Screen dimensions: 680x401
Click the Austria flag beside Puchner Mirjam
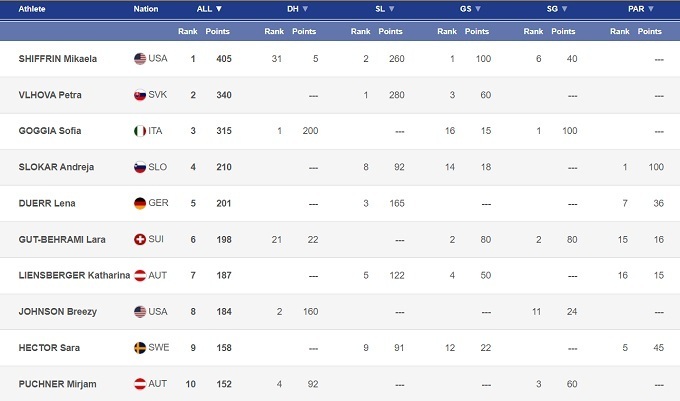pyautogui.click(x=140, y=384)
